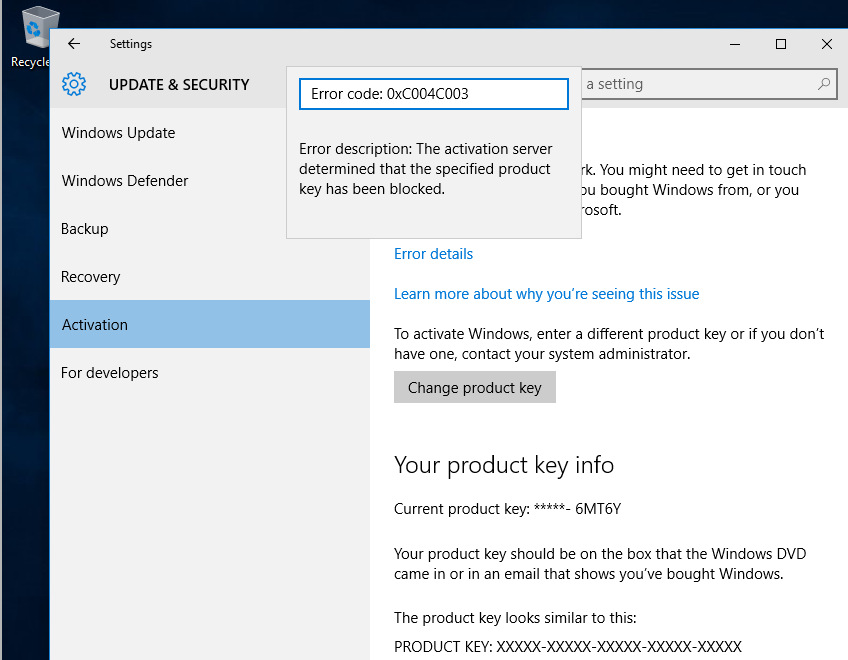Click the search magnifier icon
Viewport: 848px width, 660px height.
(824, 84)
